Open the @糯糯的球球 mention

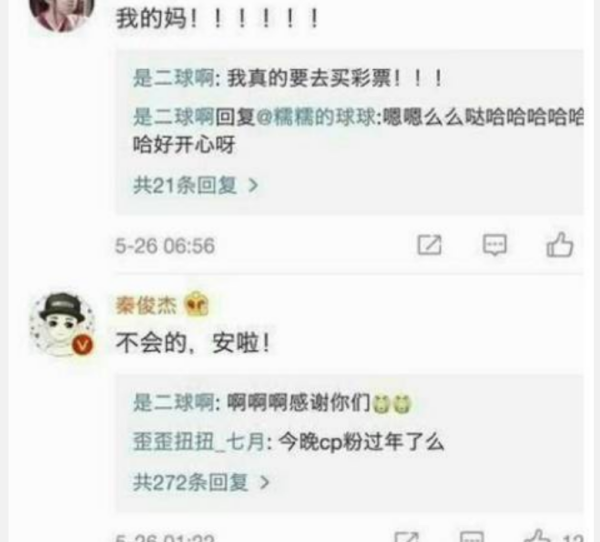point(316,117)
